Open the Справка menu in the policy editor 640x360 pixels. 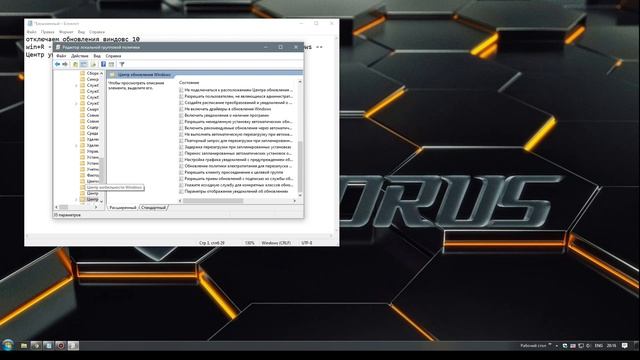click(x=113, y=56)
